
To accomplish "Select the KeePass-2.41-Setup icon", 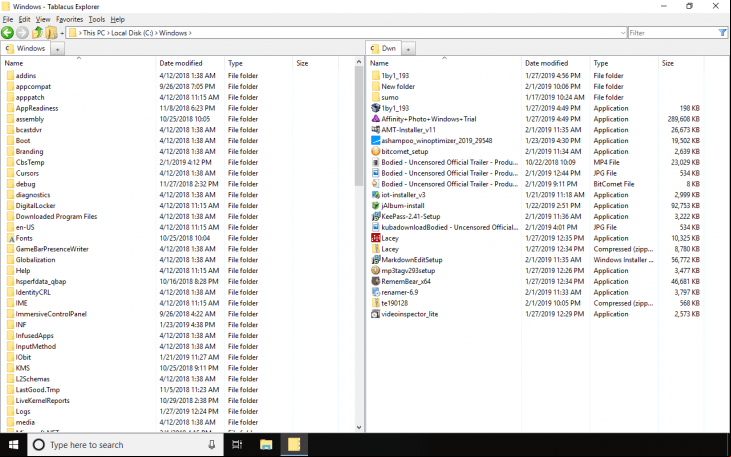I will click(x=375, y=216).
